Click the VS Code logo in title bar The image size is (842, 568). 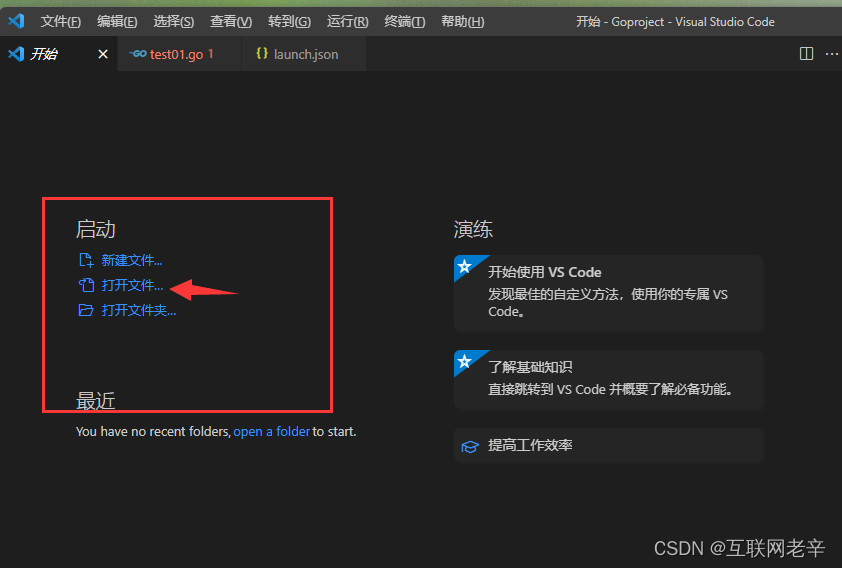[16, 21]
